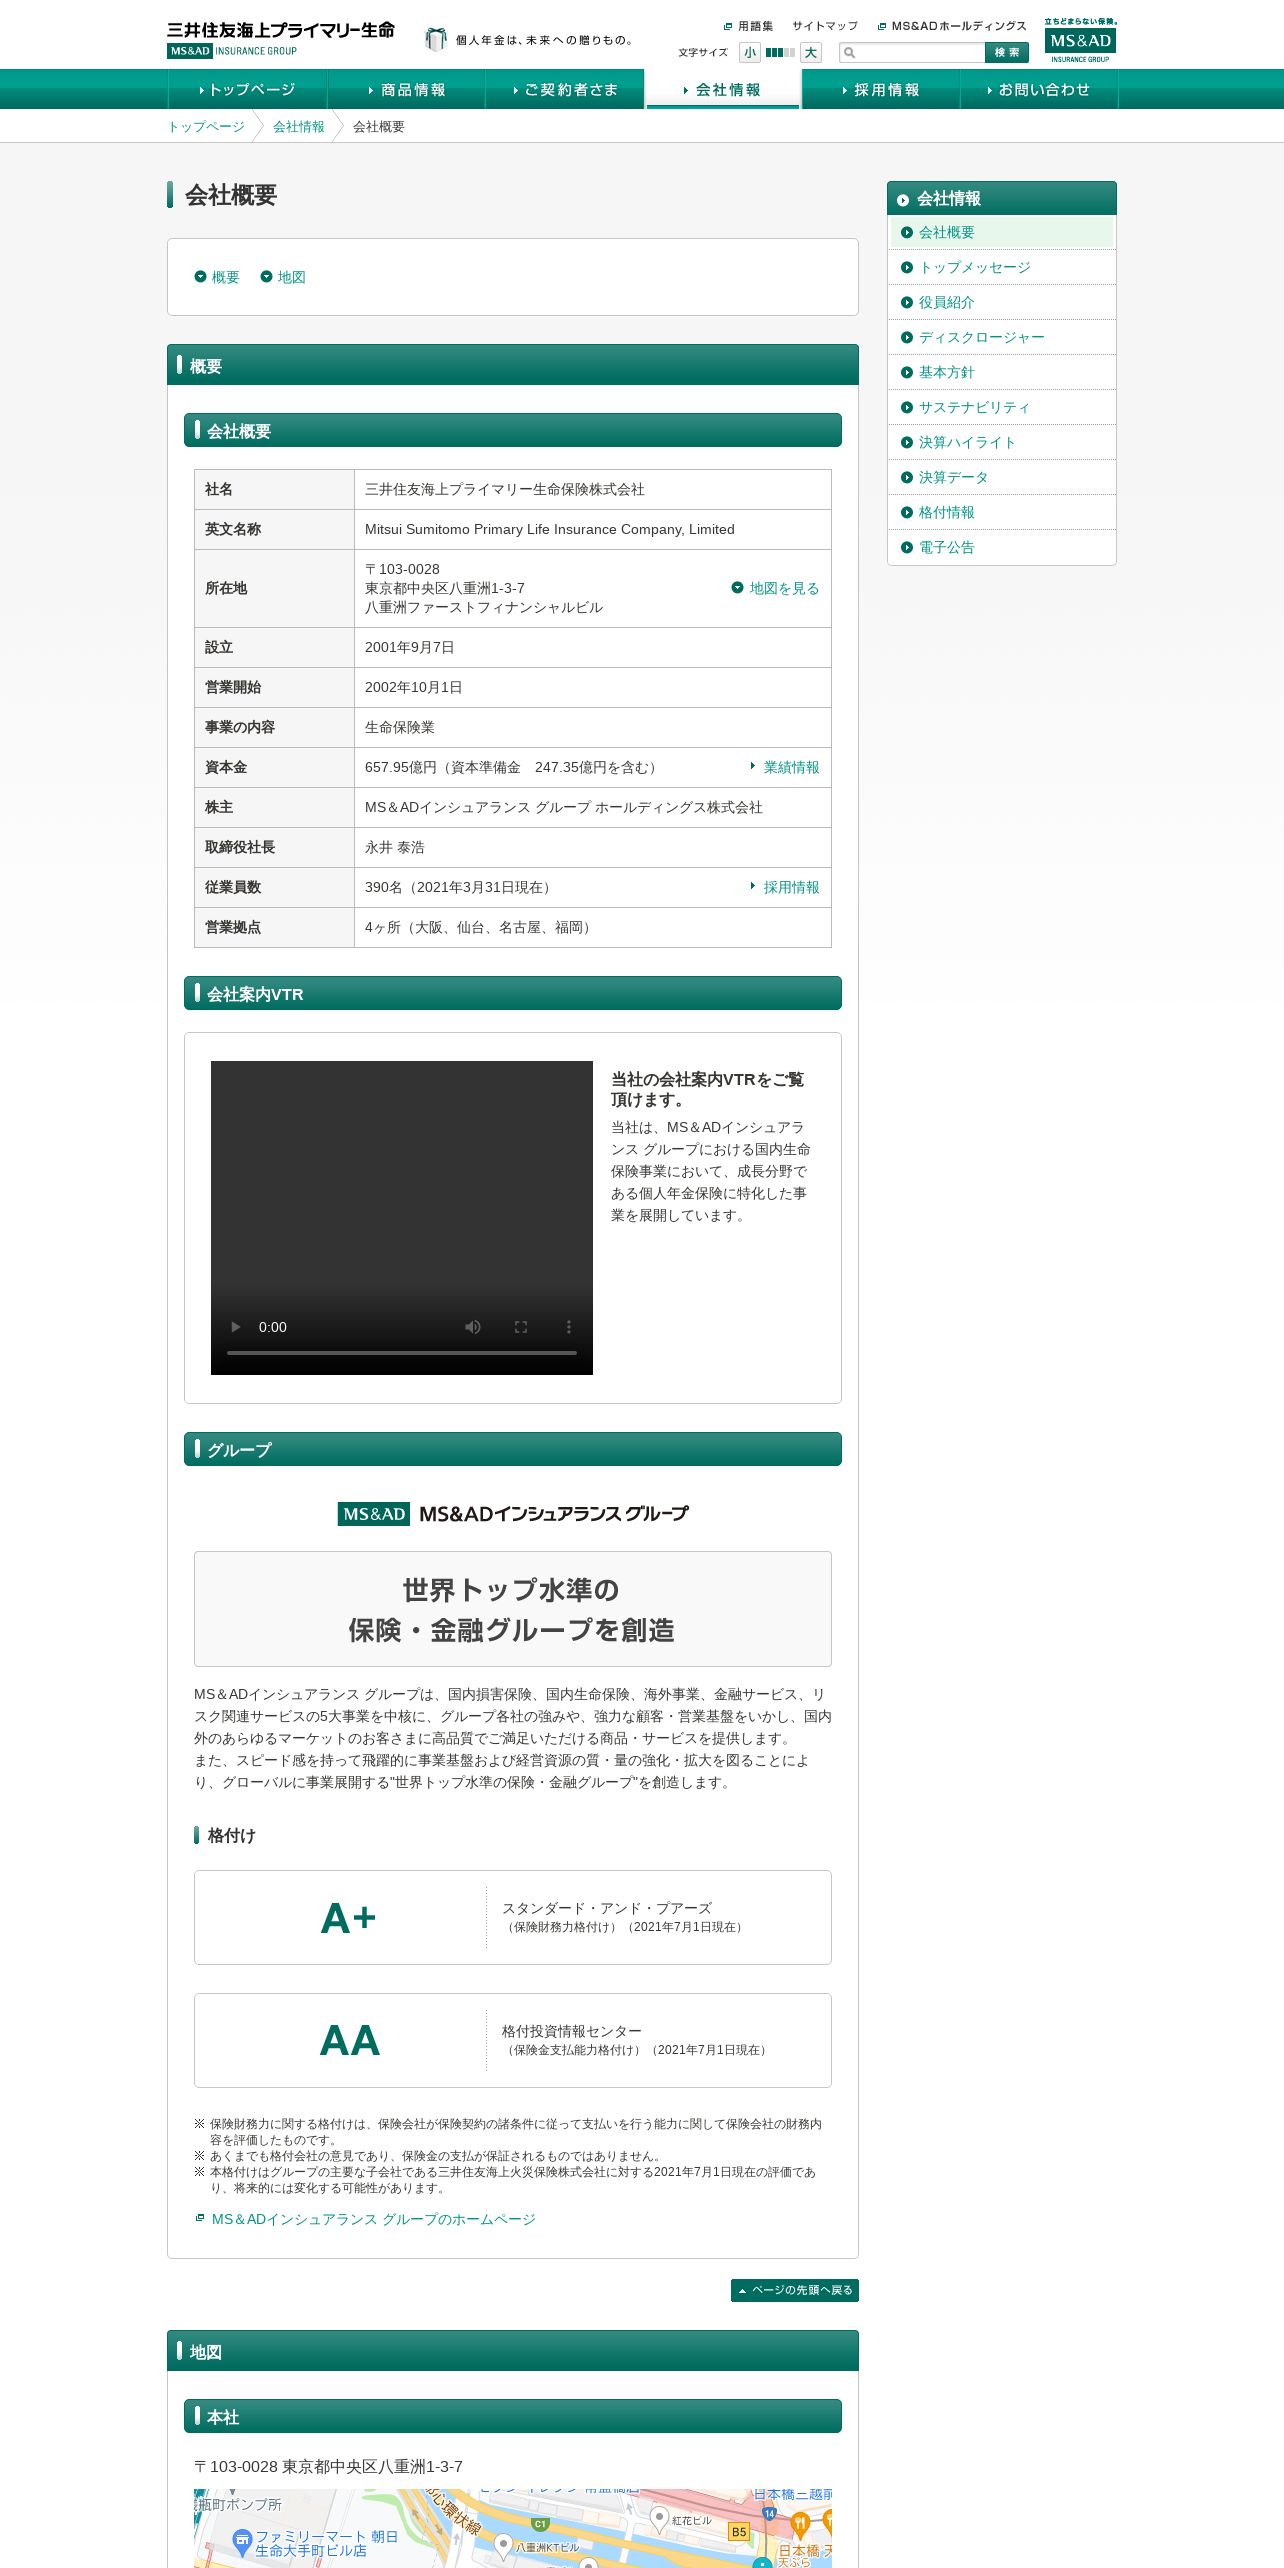
Task: Click the MS&ADインシュアランスグループ logo banner
Action: click(x=513, y=1514)
